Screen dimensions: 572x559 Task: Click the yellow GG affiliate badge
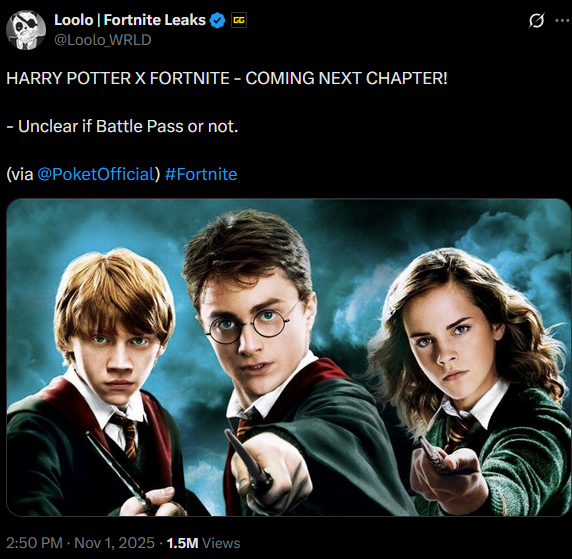[239, 20]
